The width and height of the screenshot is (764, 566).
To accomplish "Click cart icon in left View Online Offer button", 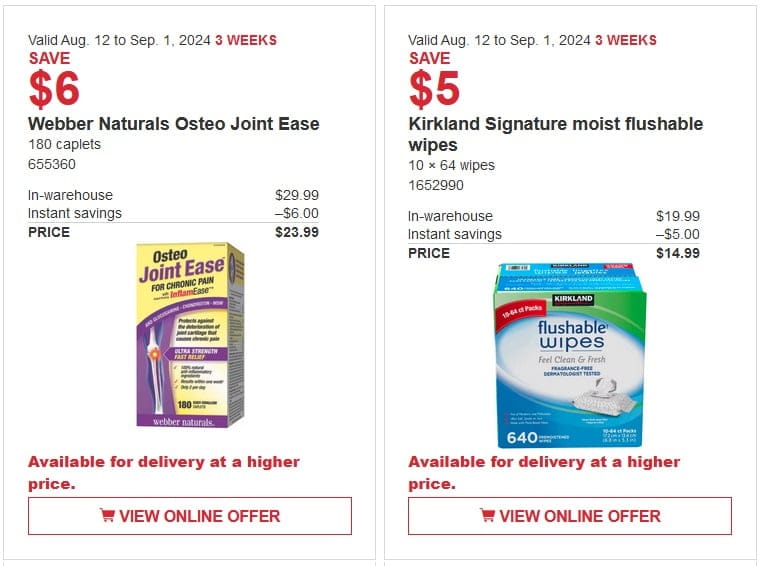I will pyautogui.click(x=107, y=515).
